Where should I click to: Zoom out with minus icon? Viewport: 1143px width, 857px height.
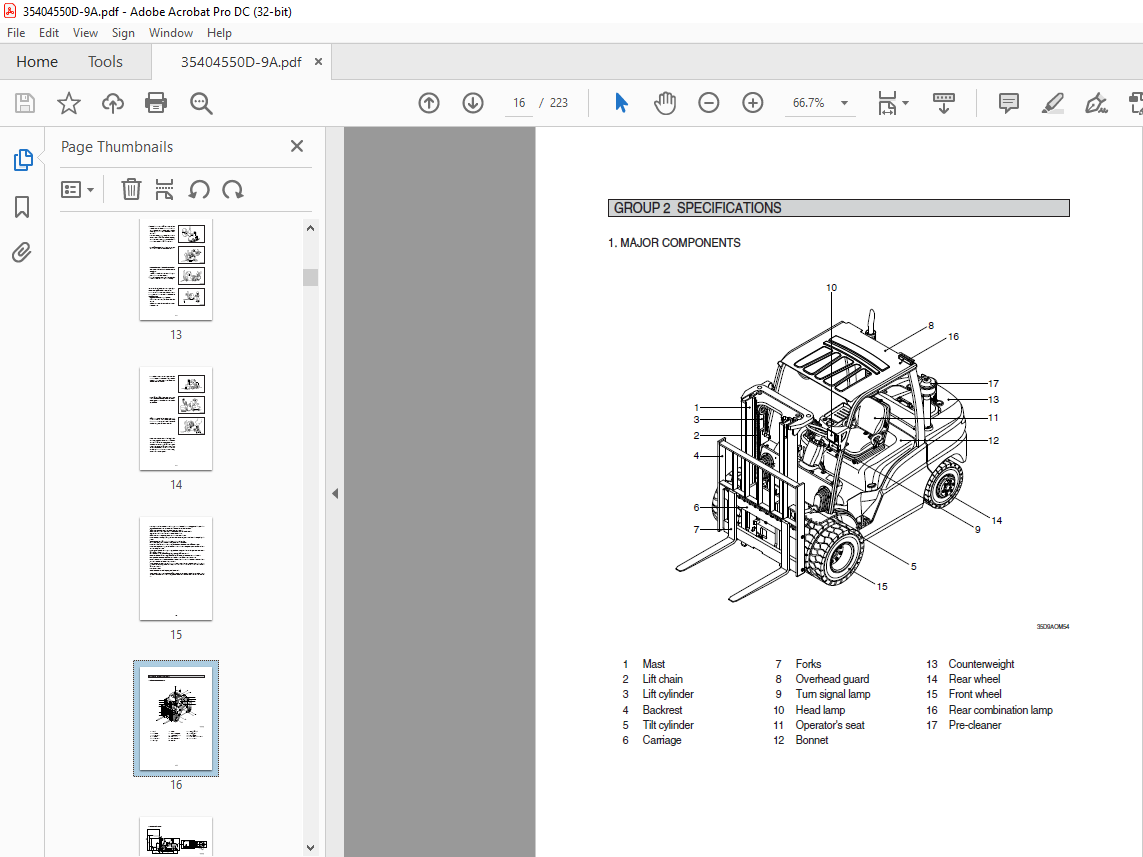(x=709, y=103)
